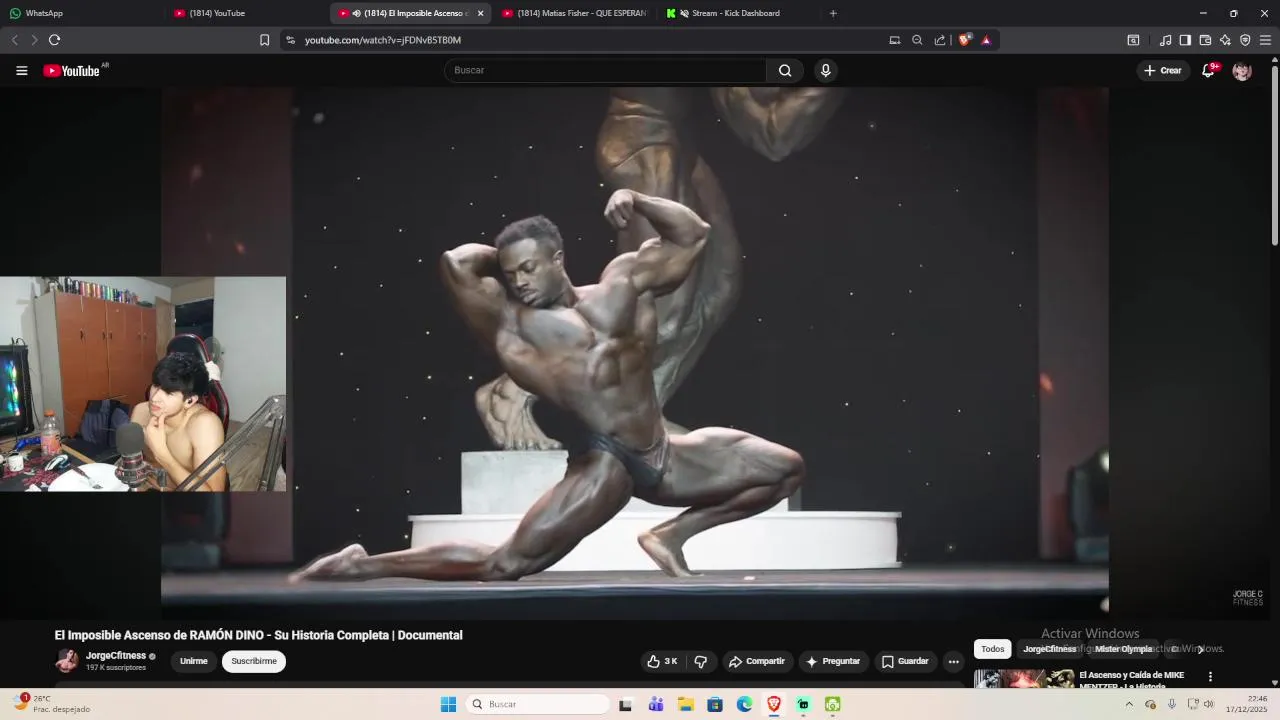Close the El Imposible Ascenso tab
The height and width of the screenshot is (720, 1280).
pyautogui.click(x=480, y=13)
